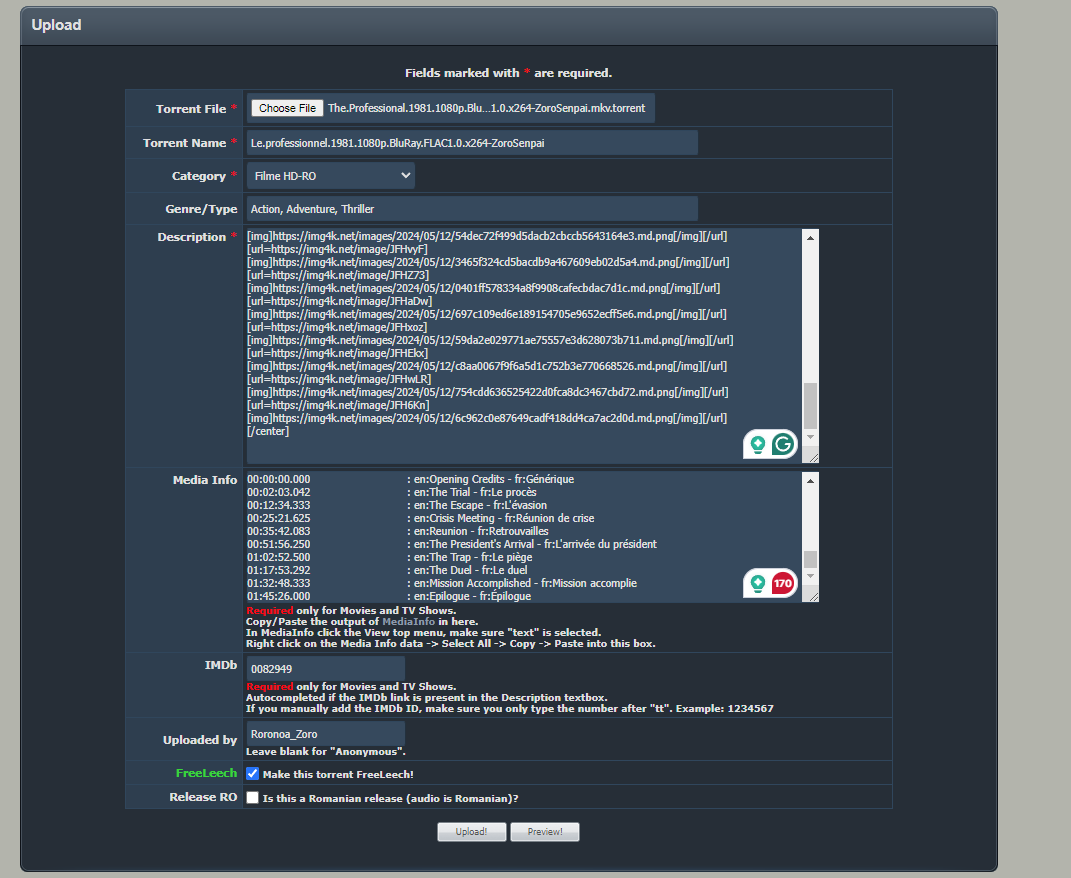This screenshot has height=878, width=1071.
Task: Uncheck the Make this torrent FreeLeech checkbox
Action: pos(252,774)
